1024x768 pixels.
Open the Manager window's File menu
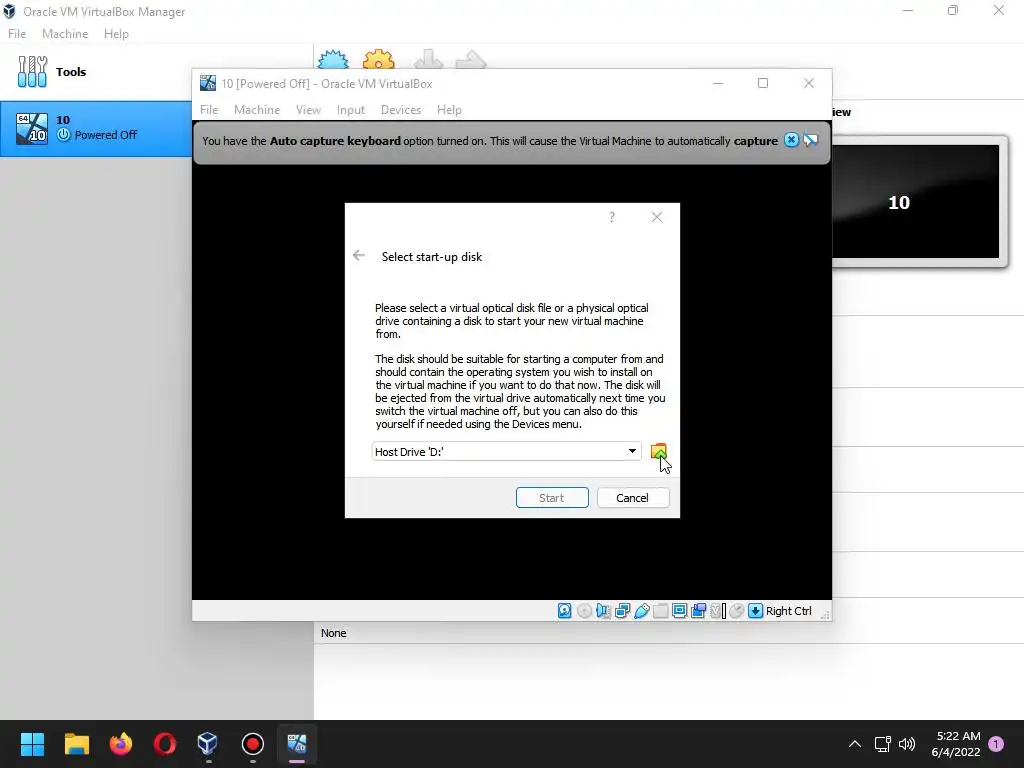click(x=17, y=34)
